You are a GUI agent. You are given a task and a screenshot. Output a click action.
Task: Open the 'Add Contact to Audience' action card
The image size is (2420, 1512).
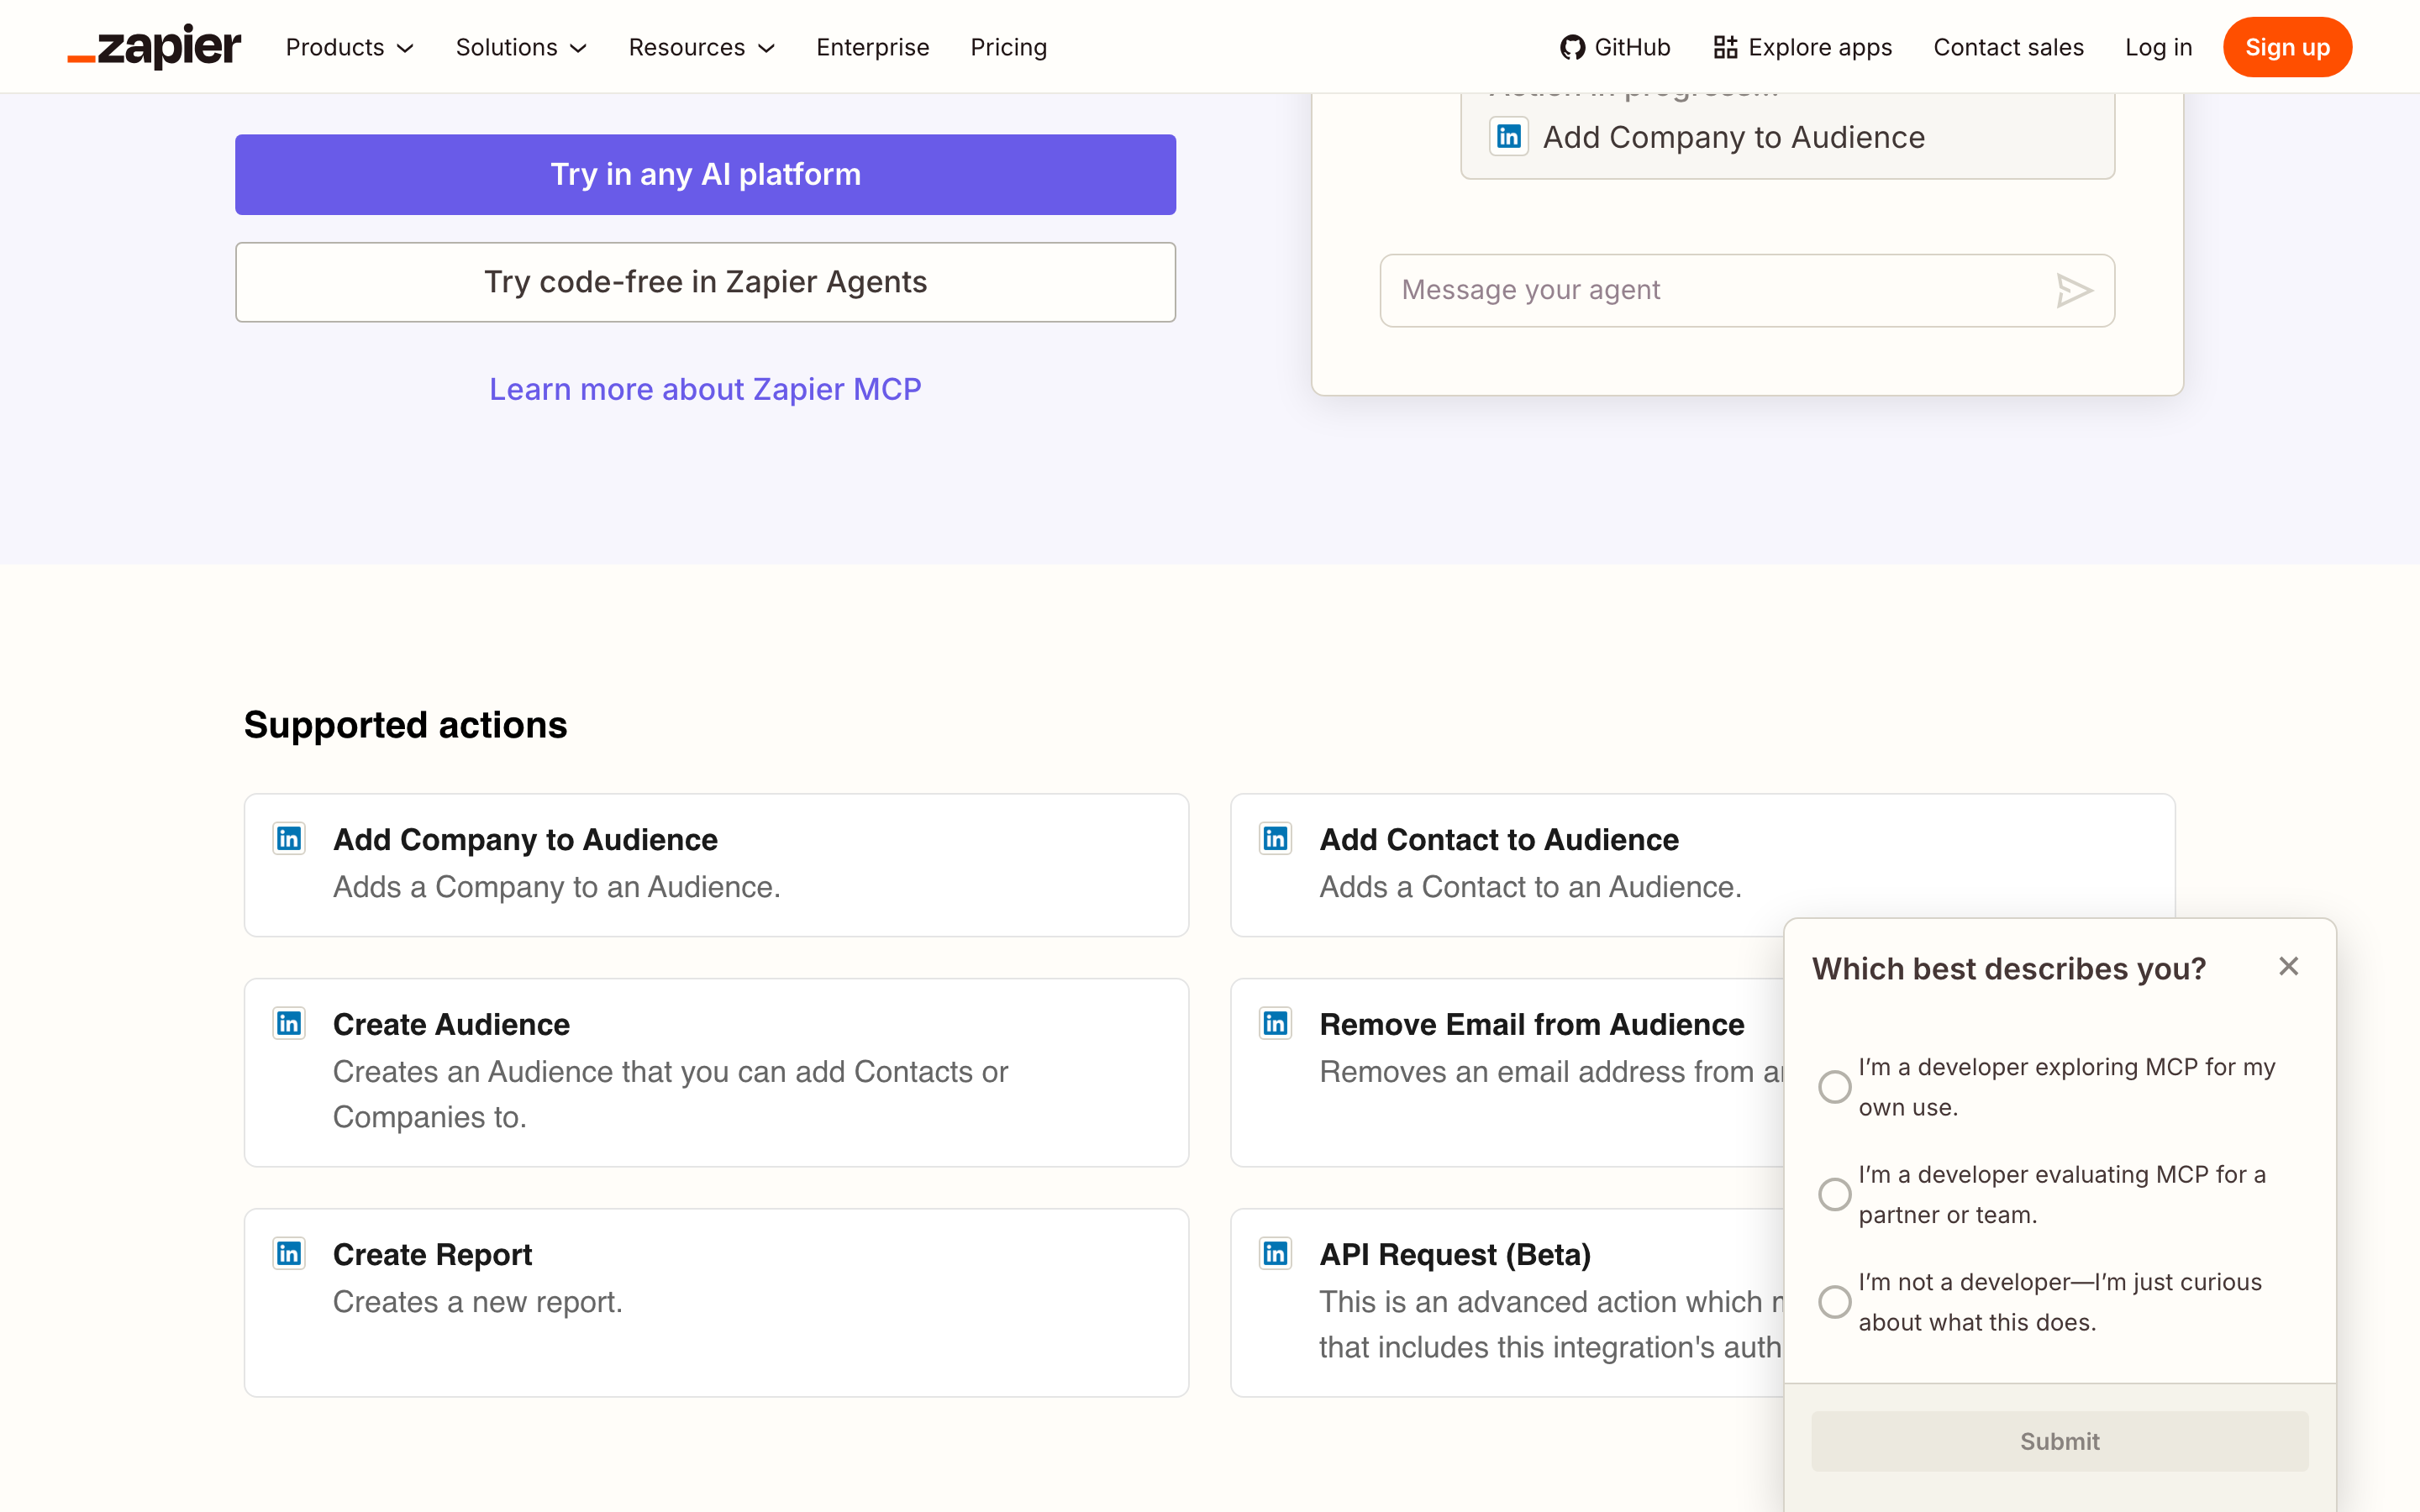pos(1702,865)
